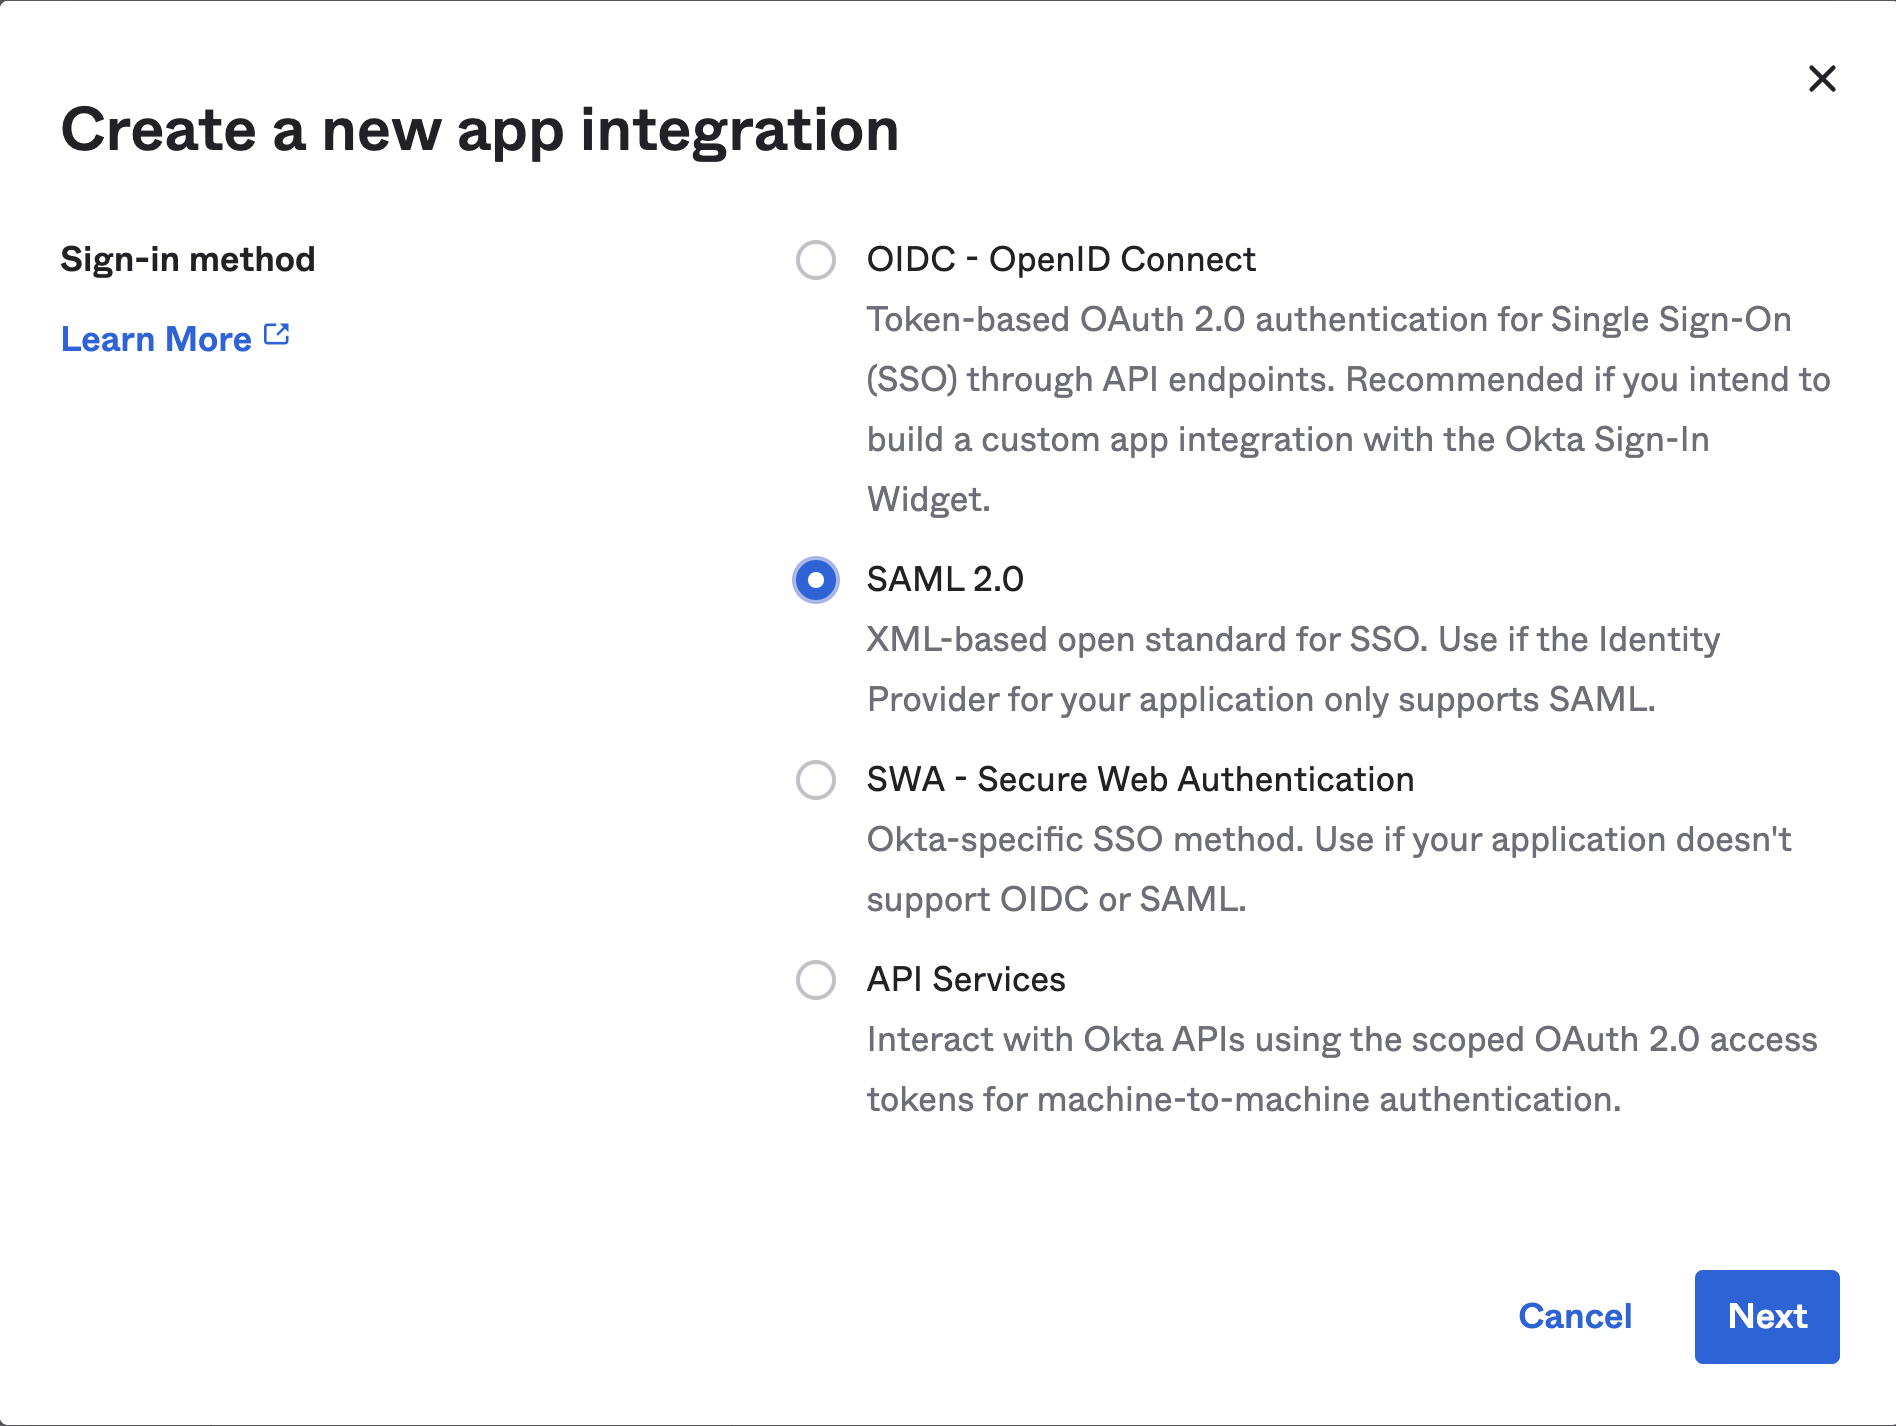This screenshot has width=1896, height=1426.
Task: Cancel the app integration creation
Action: [1575, 1316]
